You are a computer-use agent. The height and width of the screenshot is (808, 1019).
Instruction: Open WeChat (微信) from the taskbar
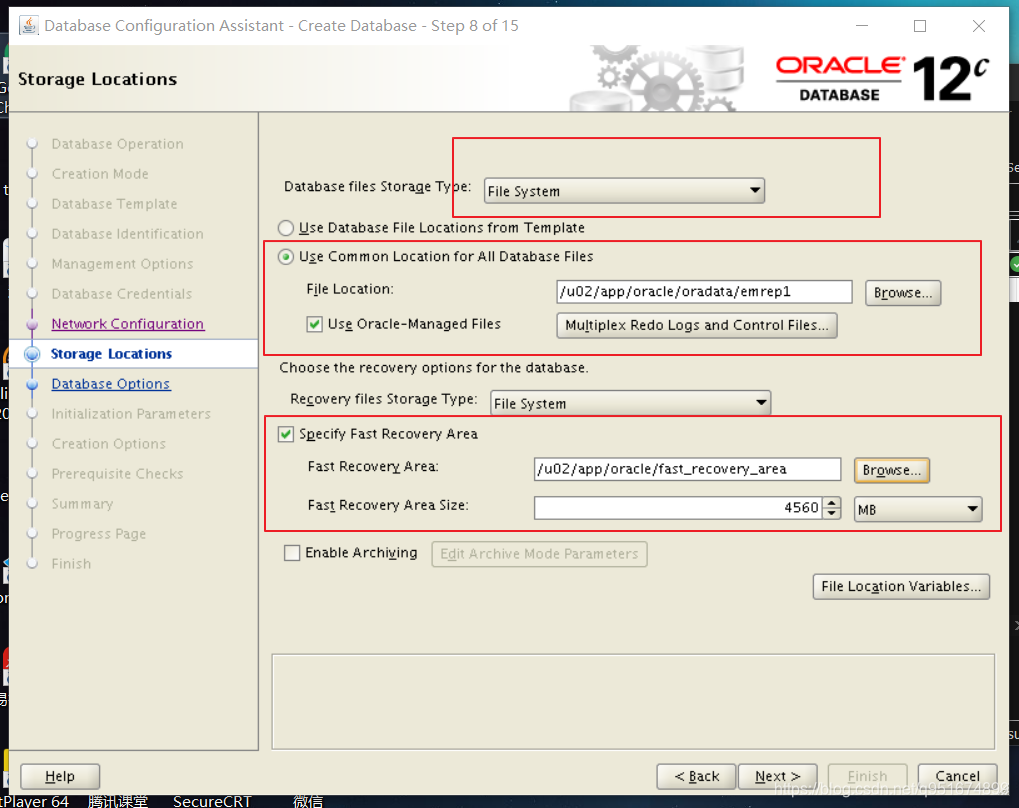308,800
